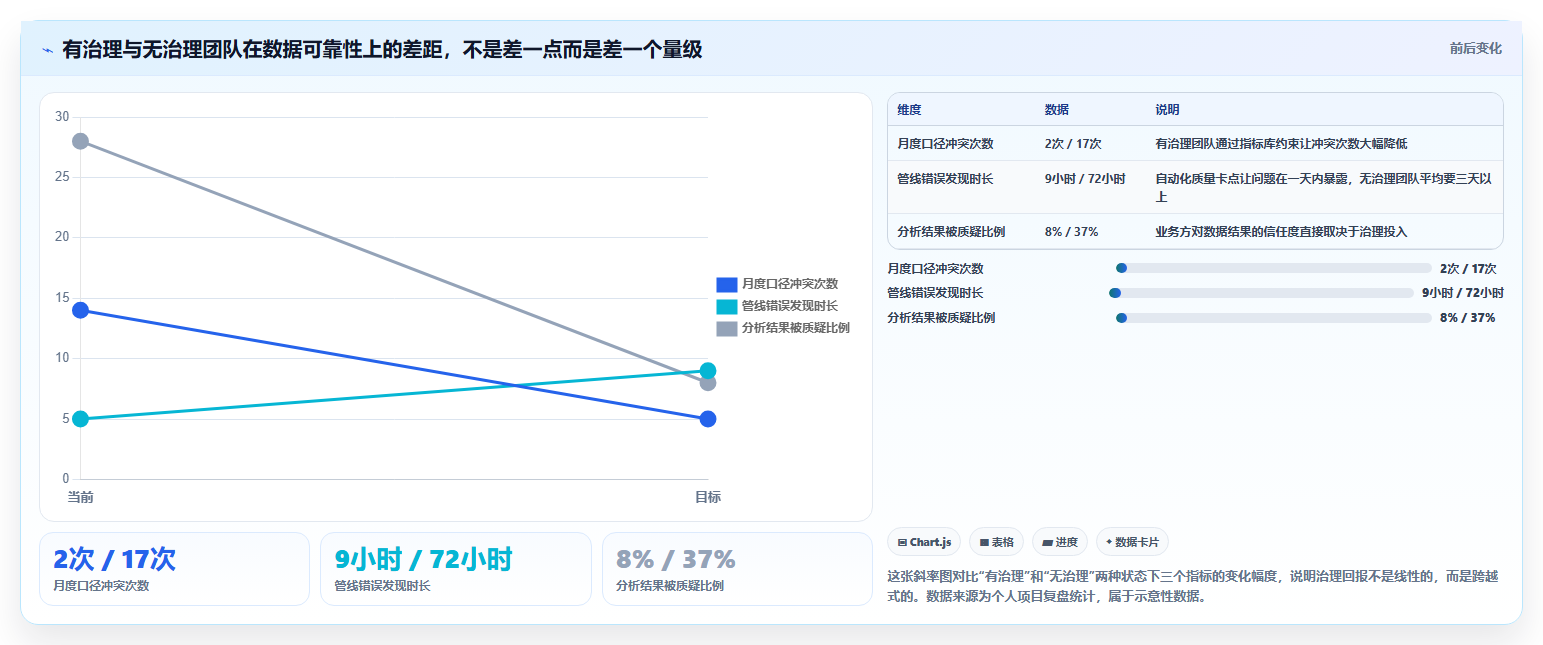Viewport: 1543px width, 645px height.
Task: Click the blue data point at 当前 14
Action: 80,310
